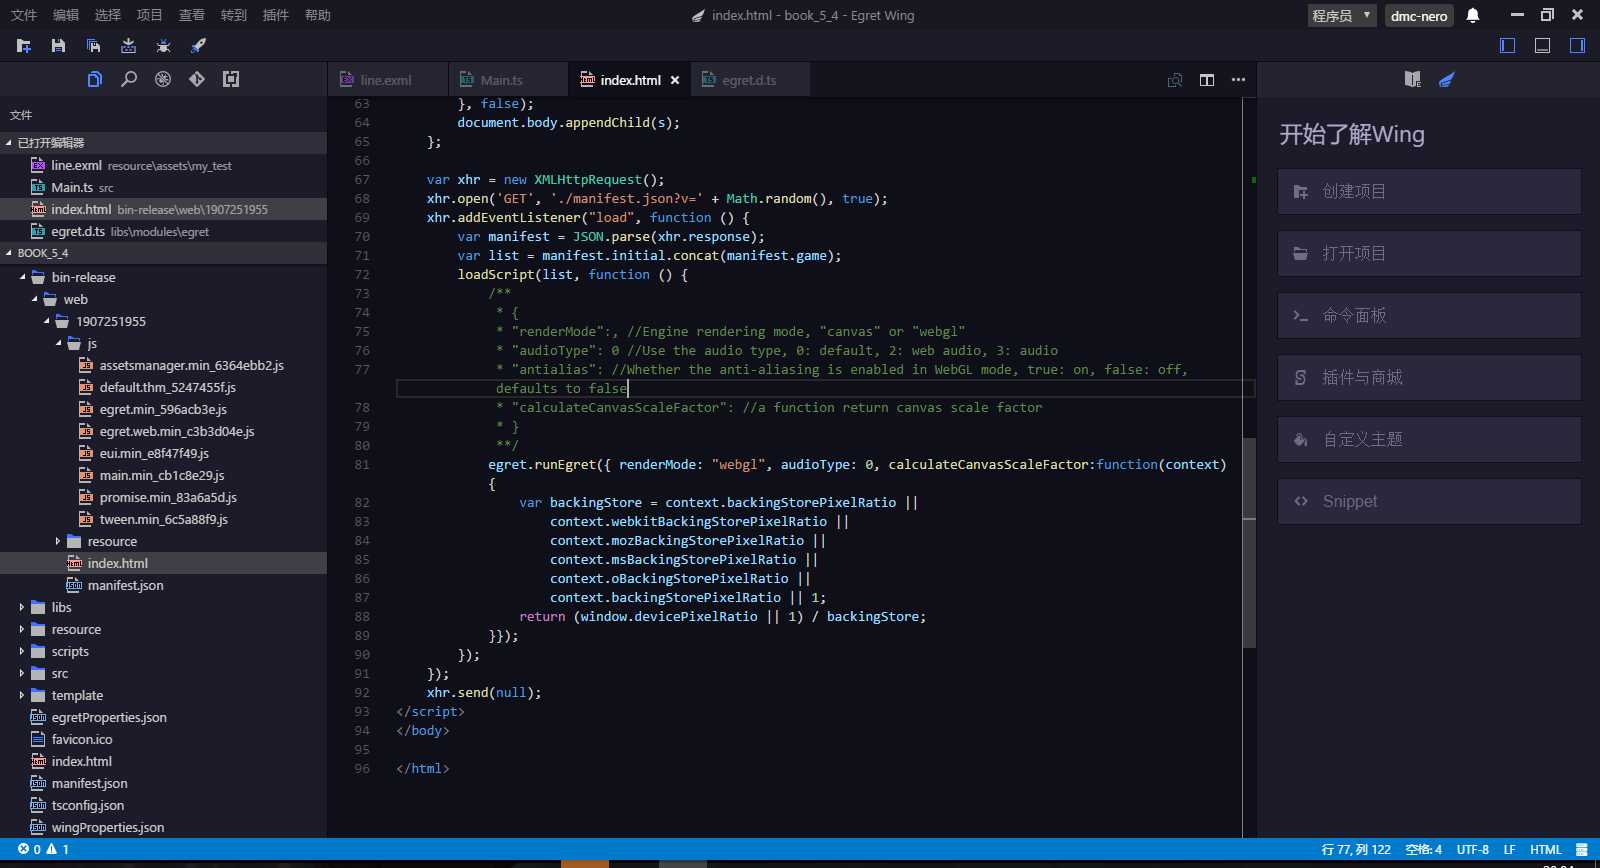Screen dimensions: 1600x868
Task: Click the LF line ending indicator
Action: [x=1509, y=850]
